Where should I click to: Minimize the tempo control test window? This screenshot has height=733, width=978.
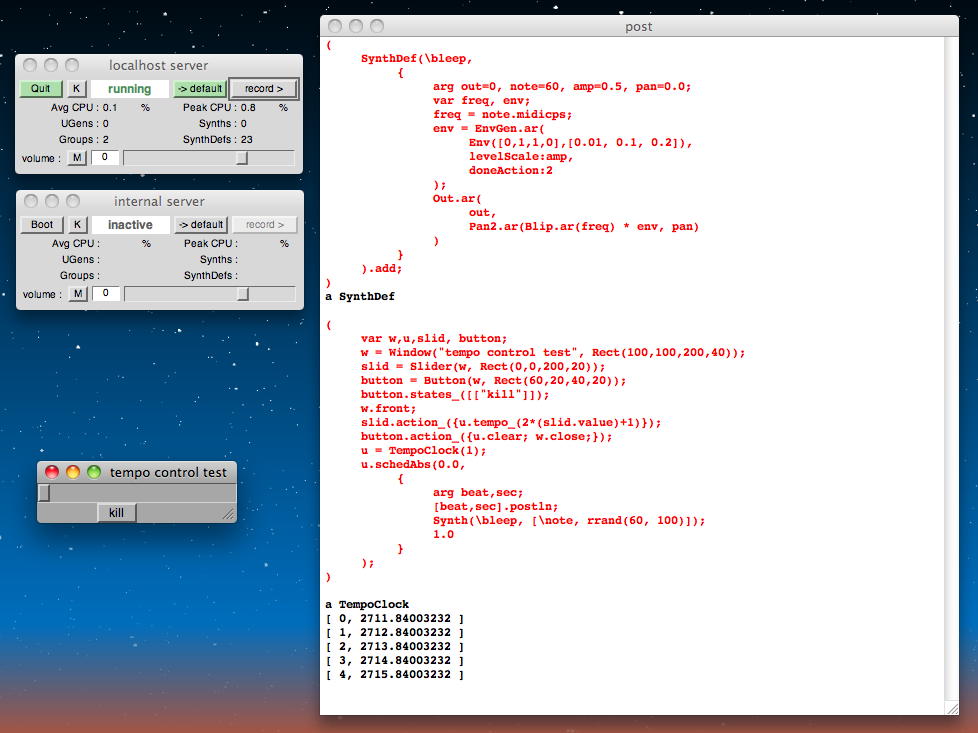point(73,472)
